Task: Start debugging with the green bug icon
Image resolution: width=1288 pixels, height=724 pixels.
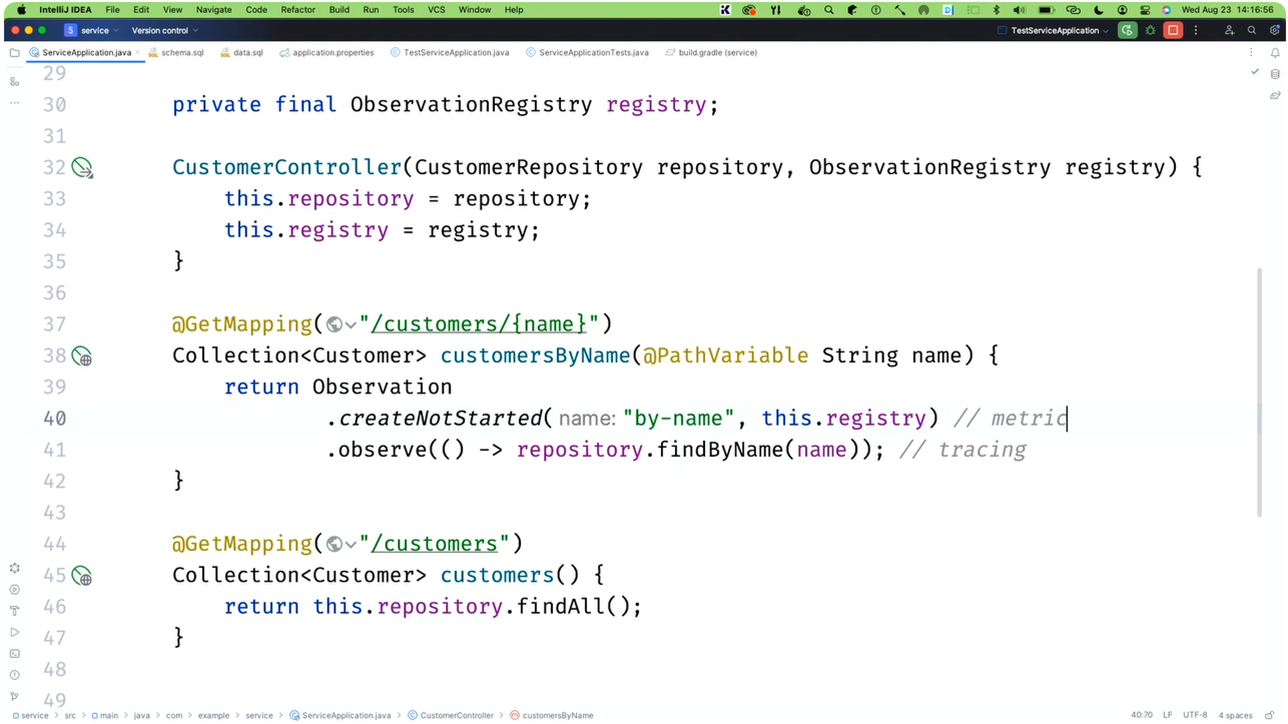Action: coord(1150,31)
